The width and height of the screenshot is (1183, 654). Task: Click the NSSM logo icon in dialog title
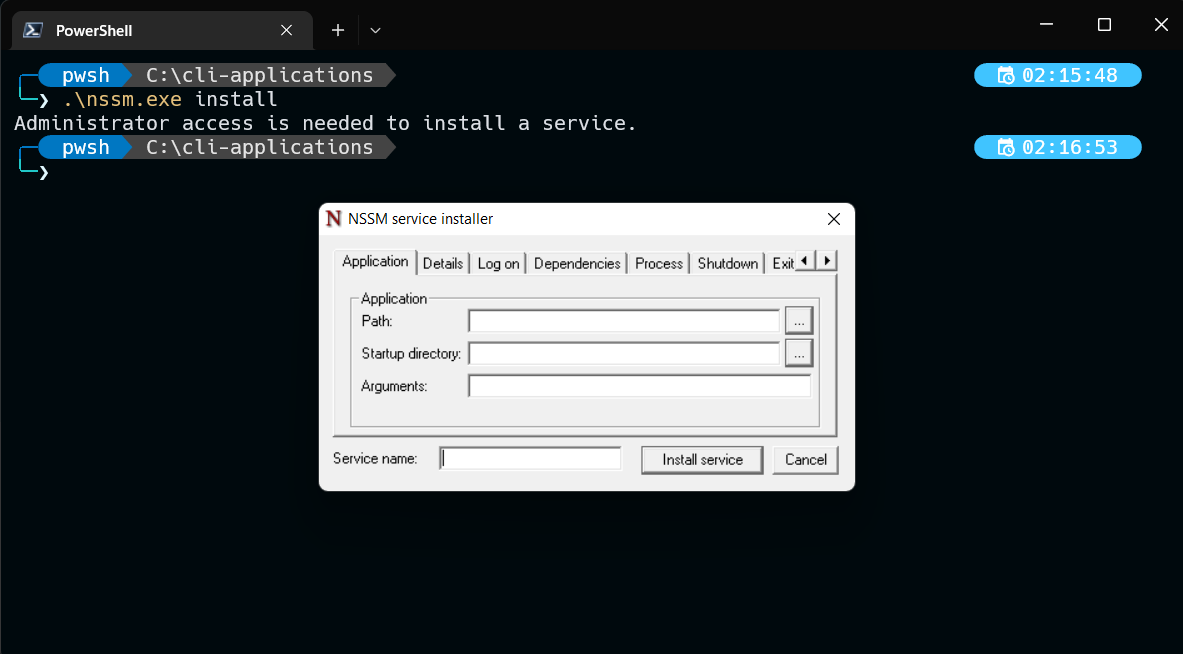coord(334,219)
